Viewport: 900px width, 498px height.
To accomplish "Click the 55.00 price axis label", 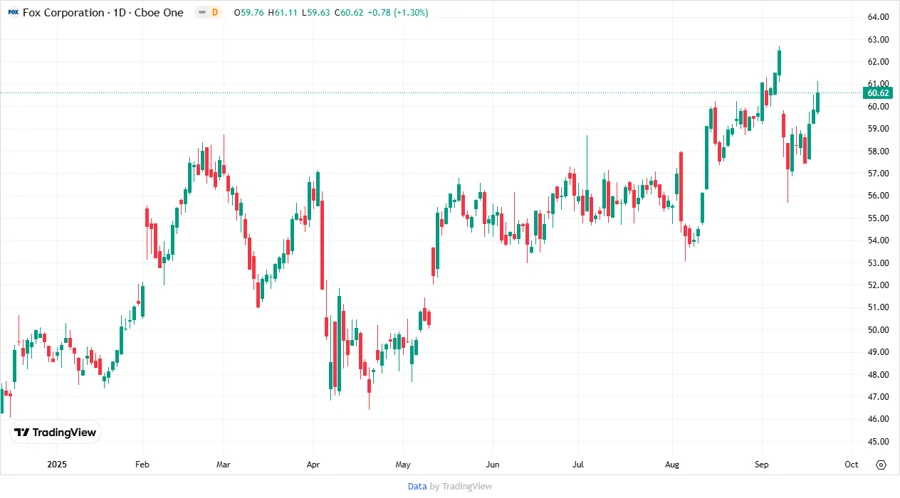I will 878,218.
